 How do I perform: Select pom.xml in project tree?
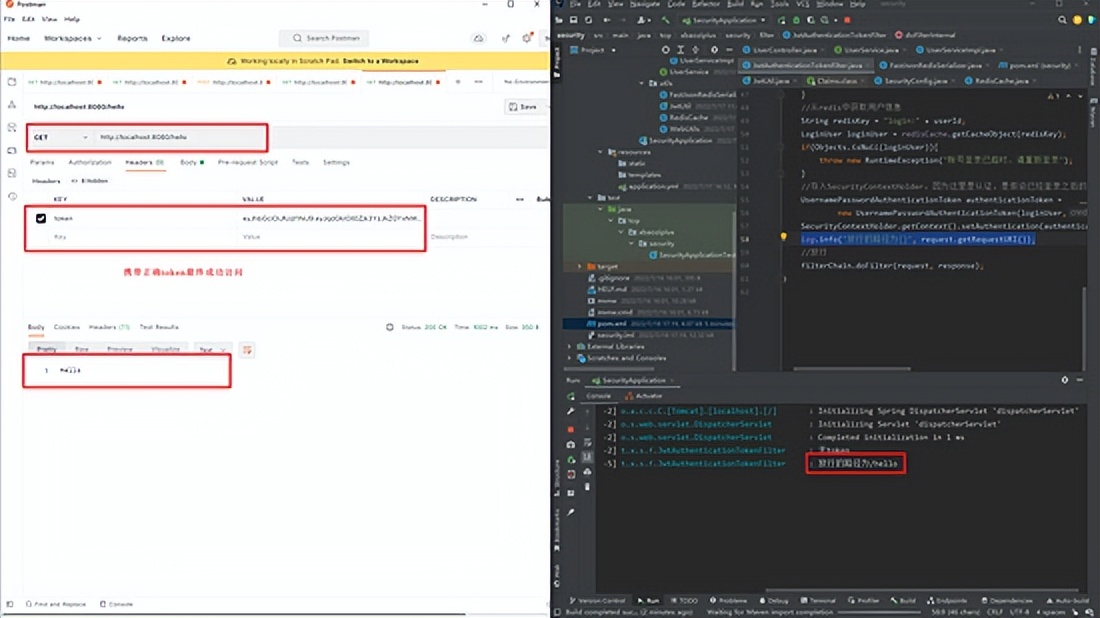[x=648, y=323]
